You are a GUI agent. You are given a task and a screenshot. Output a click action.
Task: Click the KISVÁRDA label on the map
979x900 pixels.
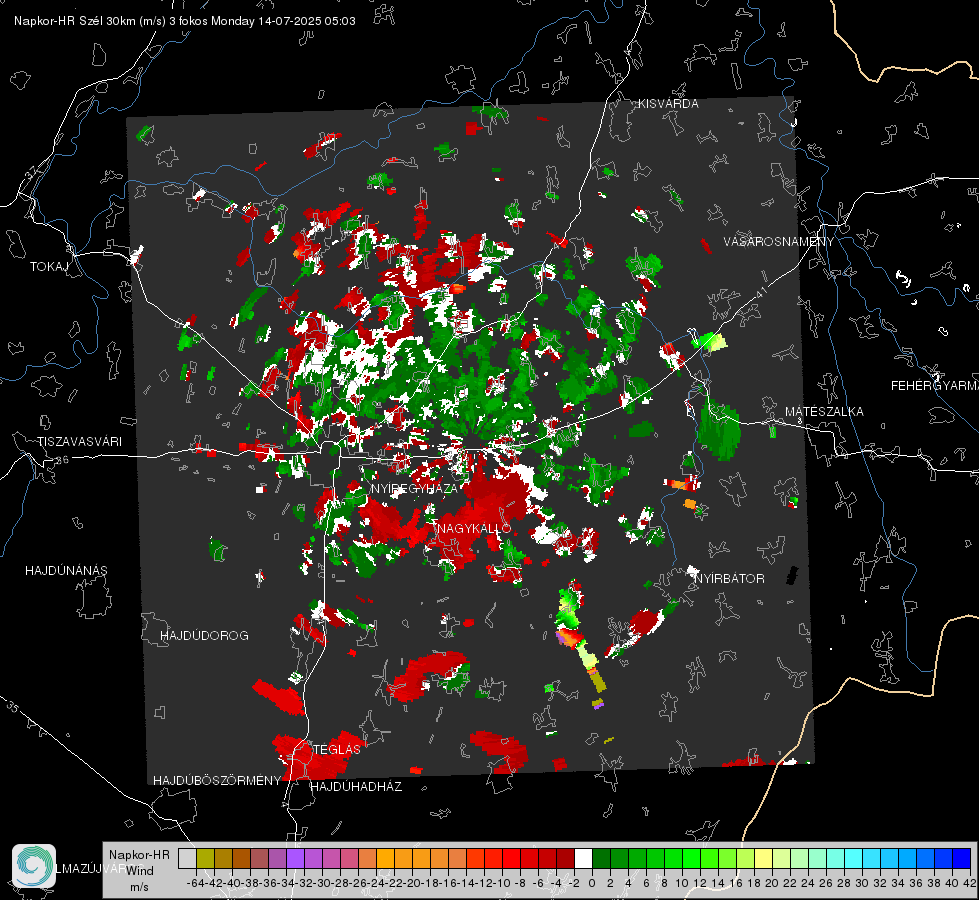[x=668, y=104]
